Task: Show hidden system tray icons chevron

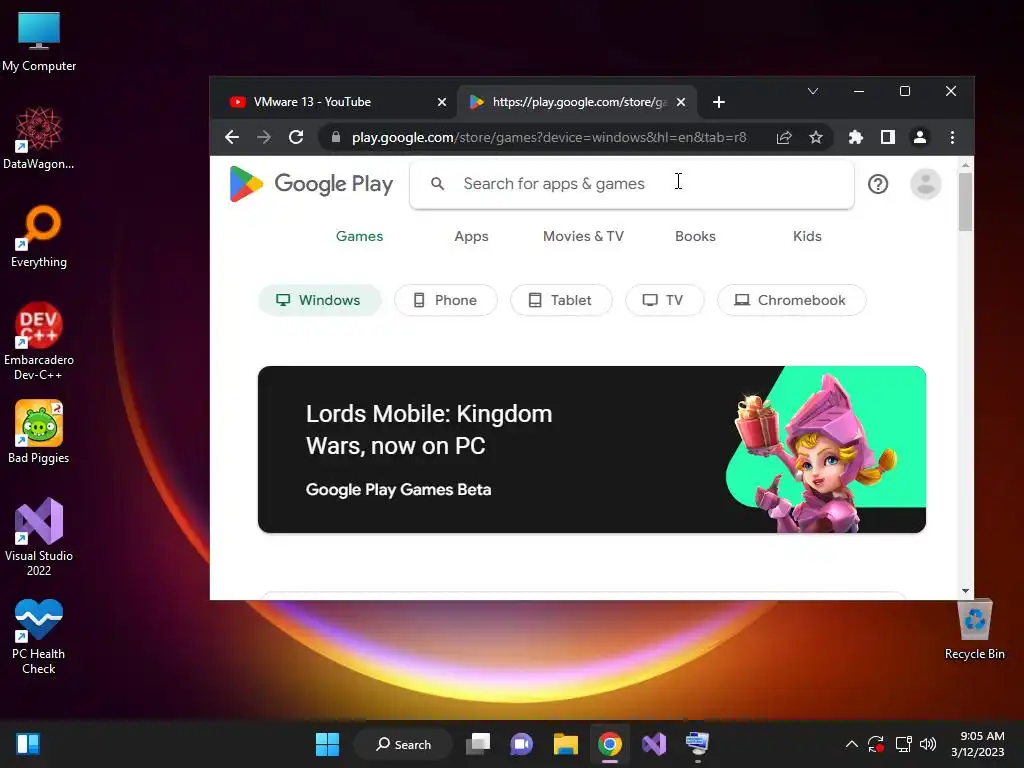Action: pyautogui.click(x=852, y=744)
